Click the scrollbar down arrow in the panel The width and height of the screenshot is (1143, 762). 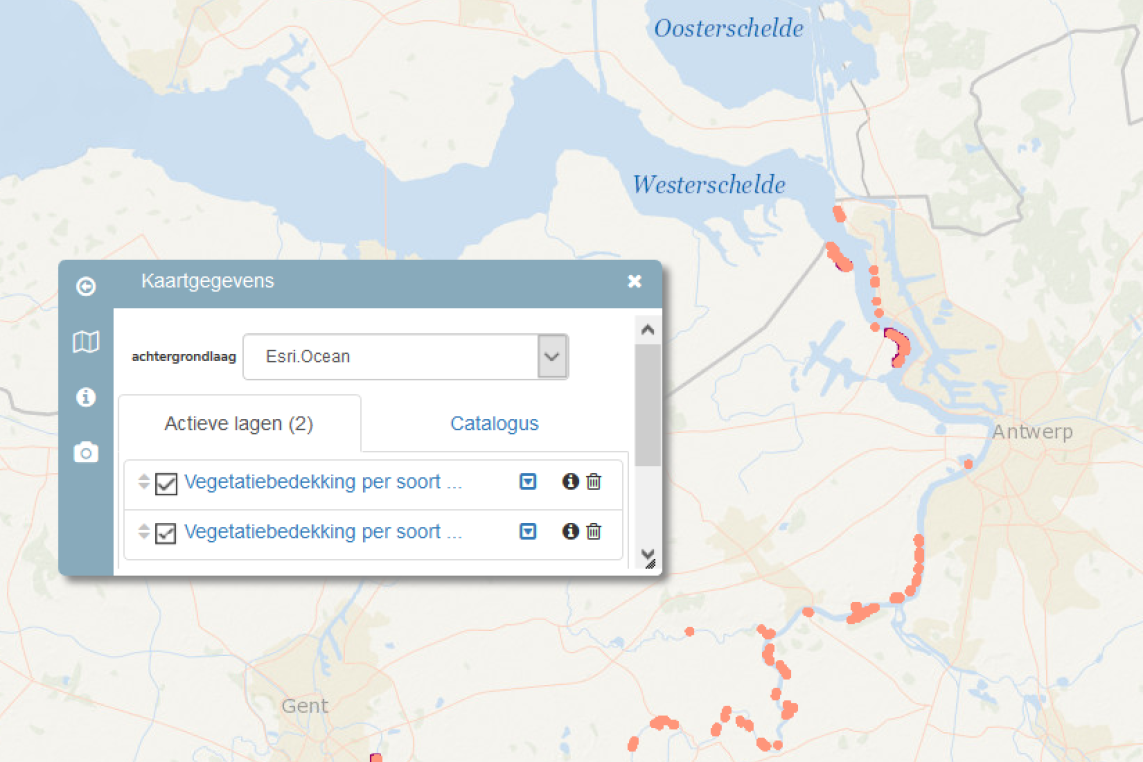click(647, 556)
